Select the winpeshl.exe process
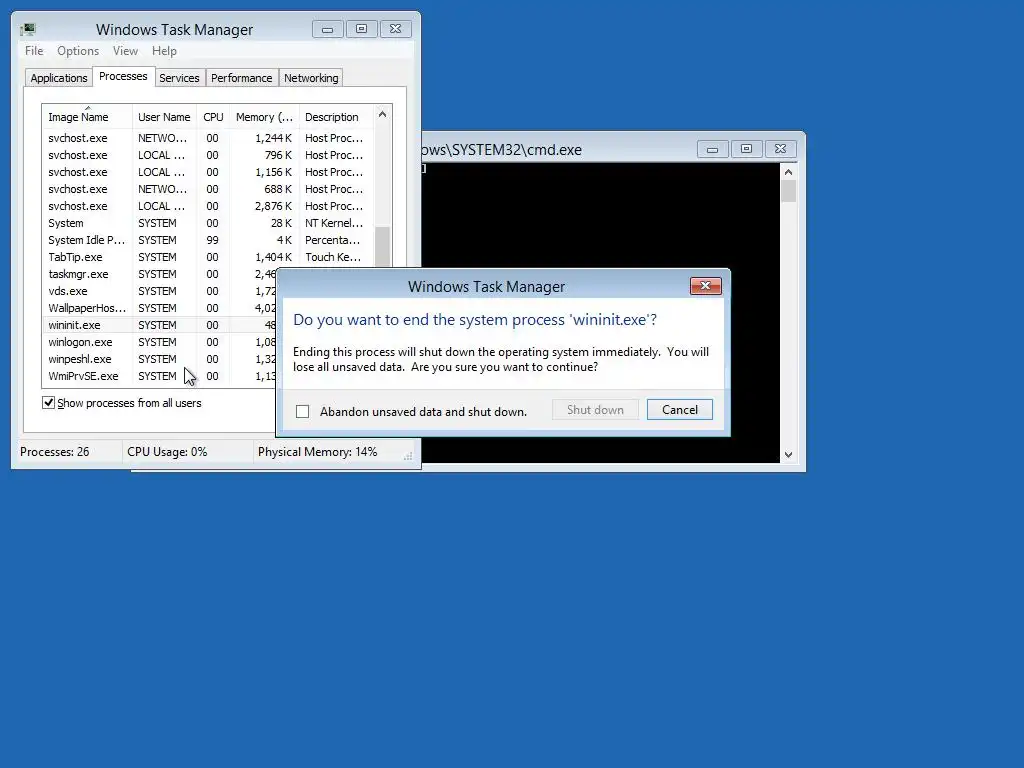1024x768 pixels. 161,359
